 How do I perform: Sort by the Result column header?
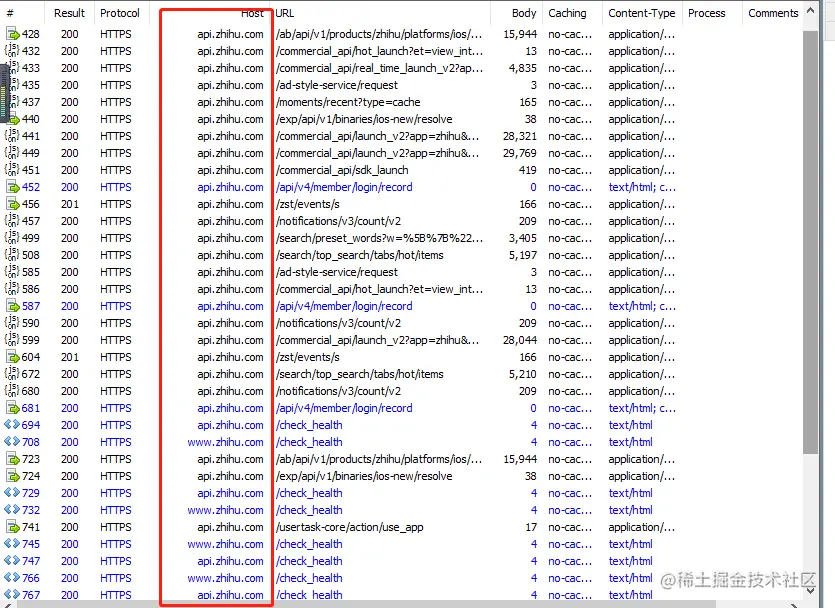69,13
